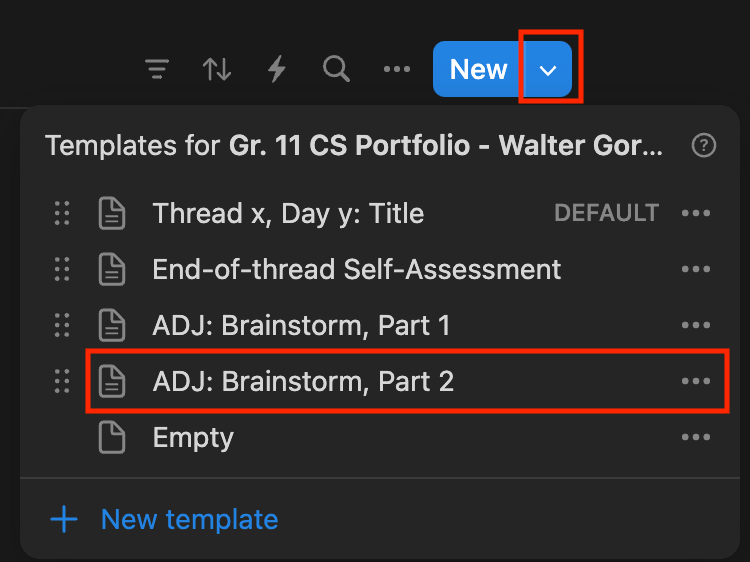Screen dimensions: 750x562
Task: Choose the ADJ: Brainstorm, Part 2 template
Action: pos(303,381)
